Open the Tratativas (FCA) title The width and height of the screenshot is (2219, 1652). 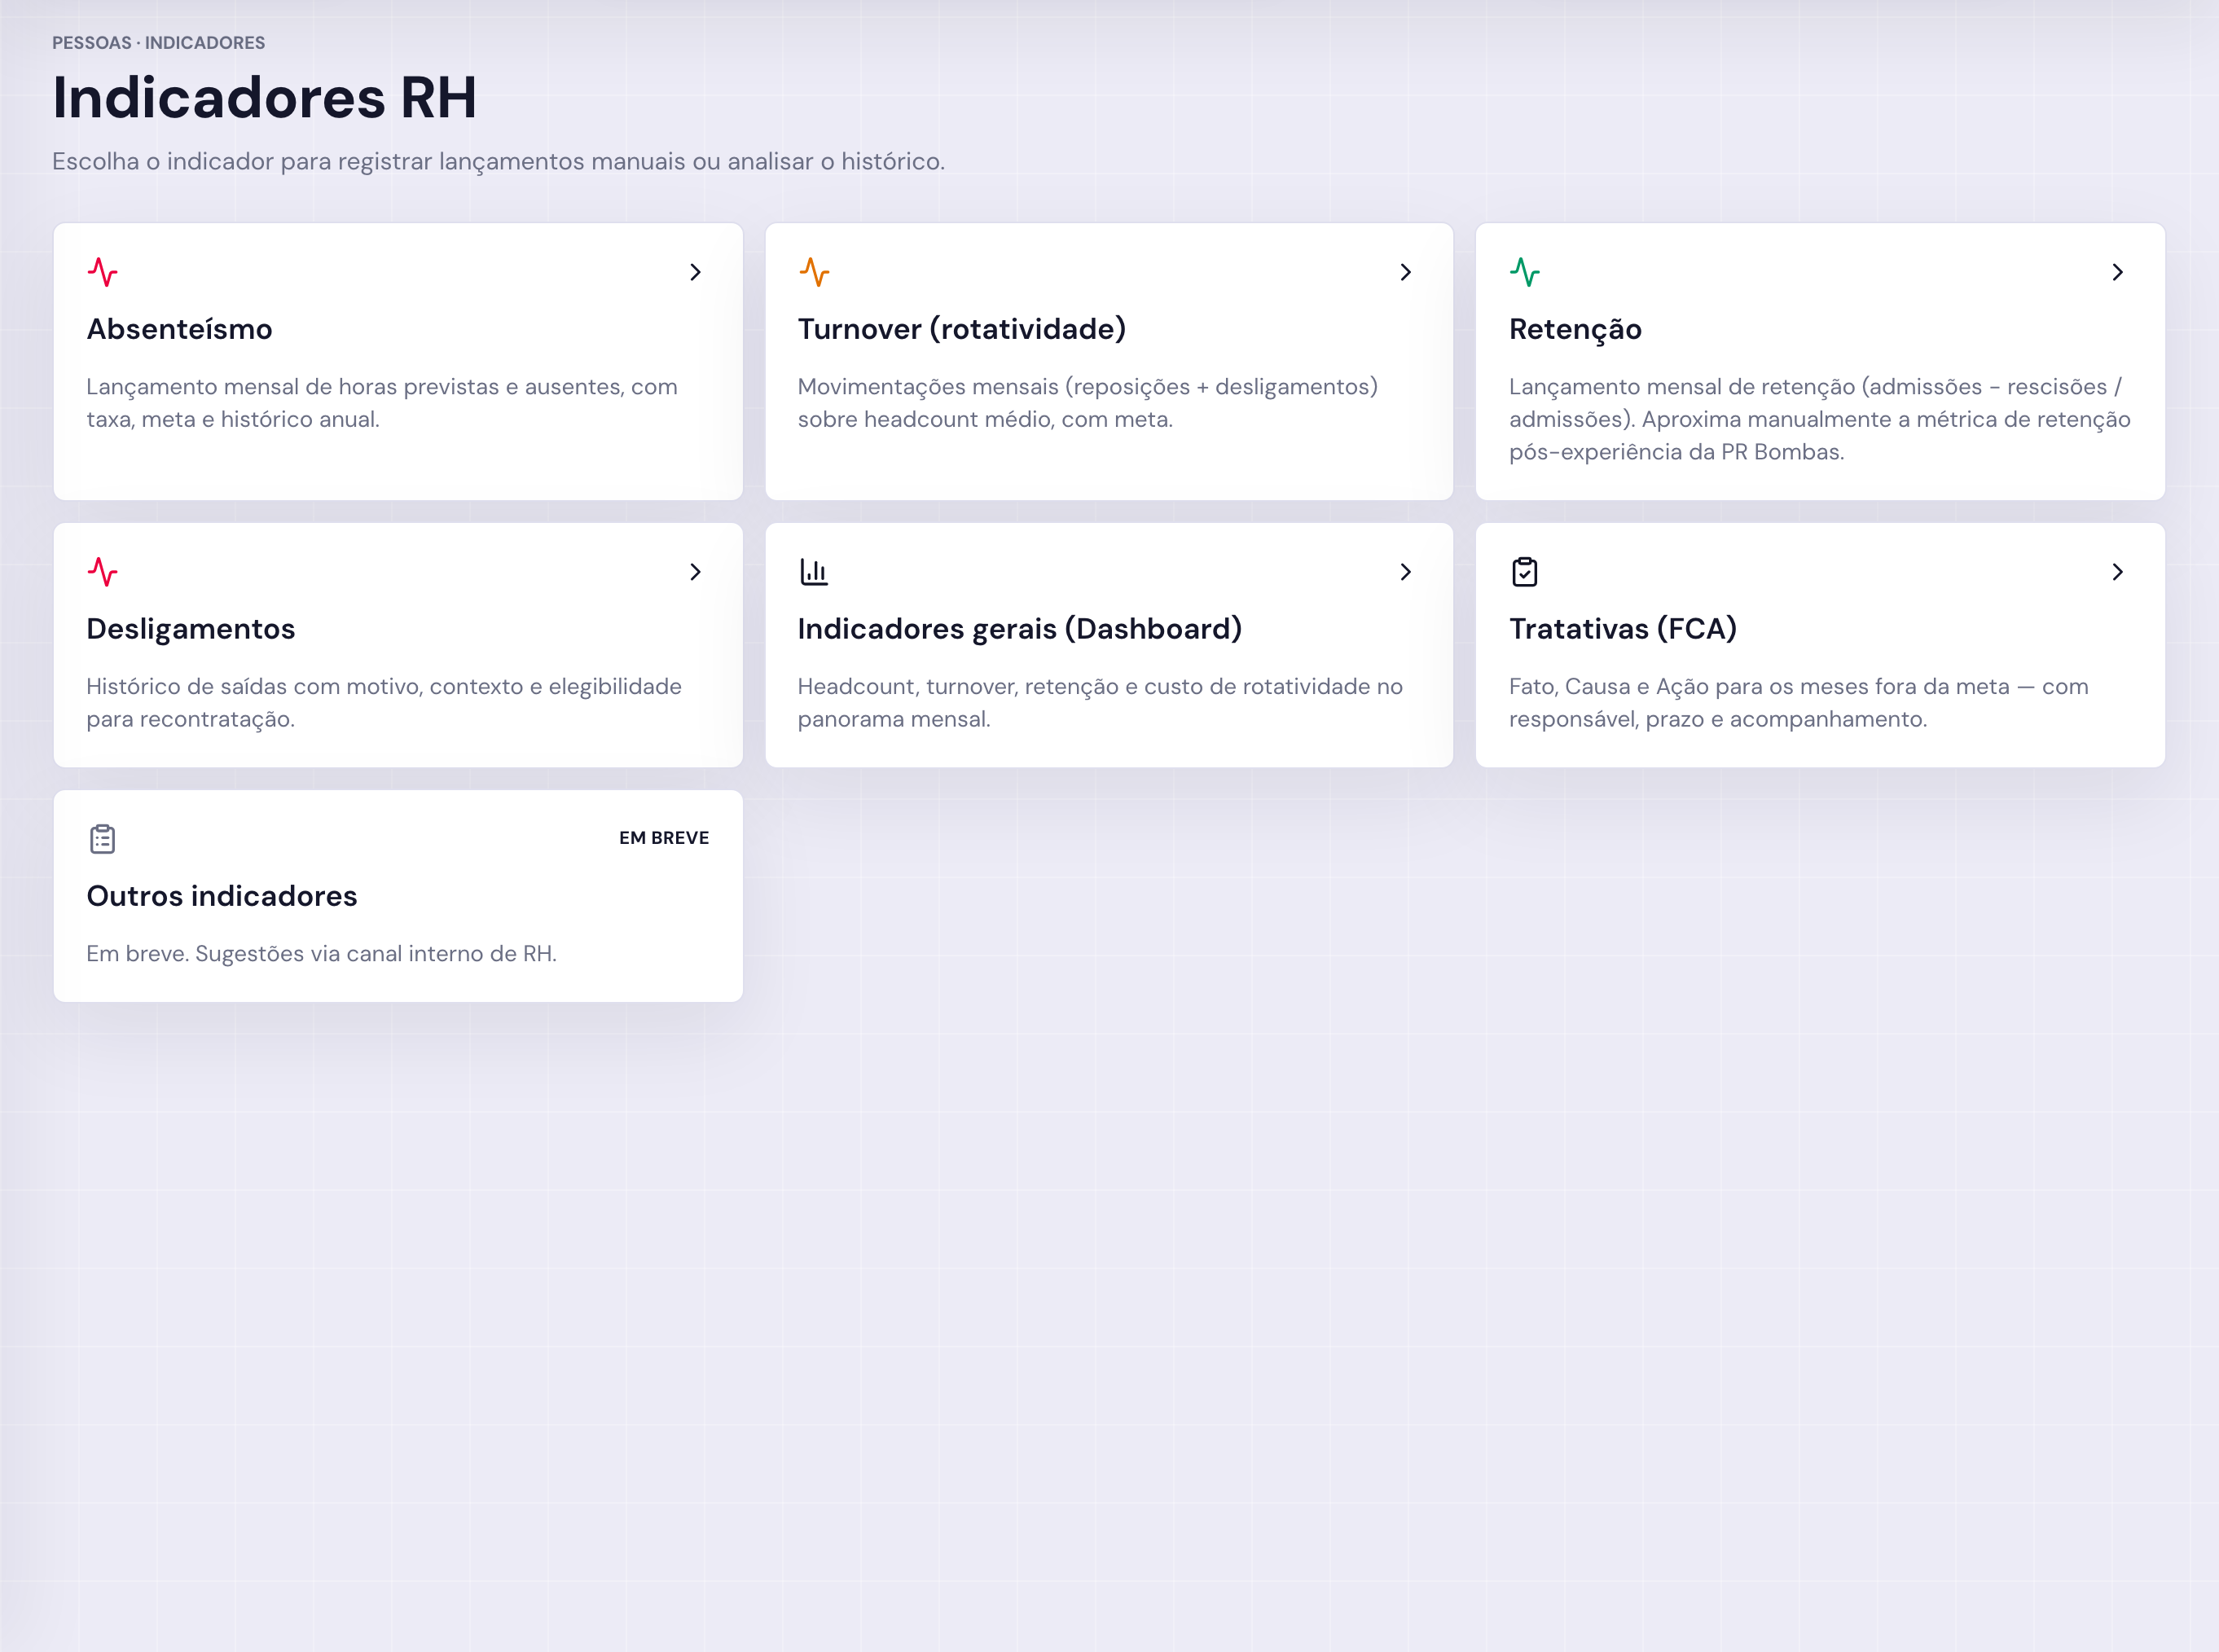[x=1623, y=629]
